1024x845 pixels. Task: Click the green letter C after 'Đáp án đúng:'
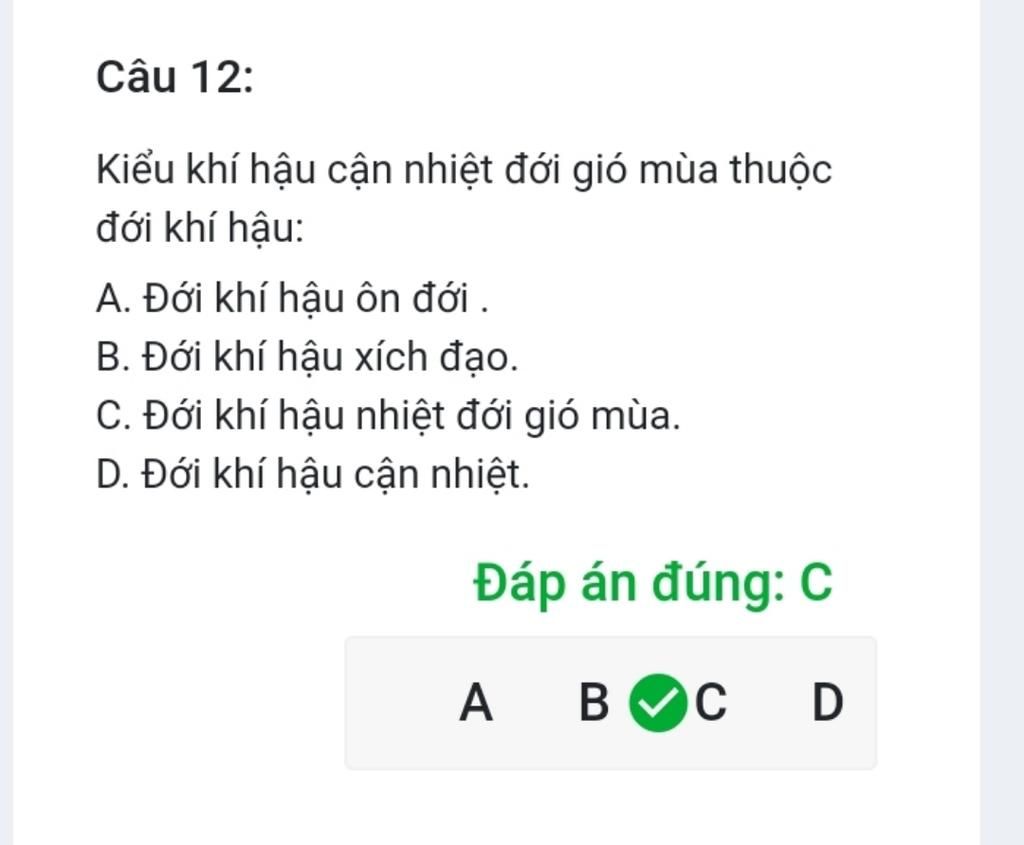point(816,584)
